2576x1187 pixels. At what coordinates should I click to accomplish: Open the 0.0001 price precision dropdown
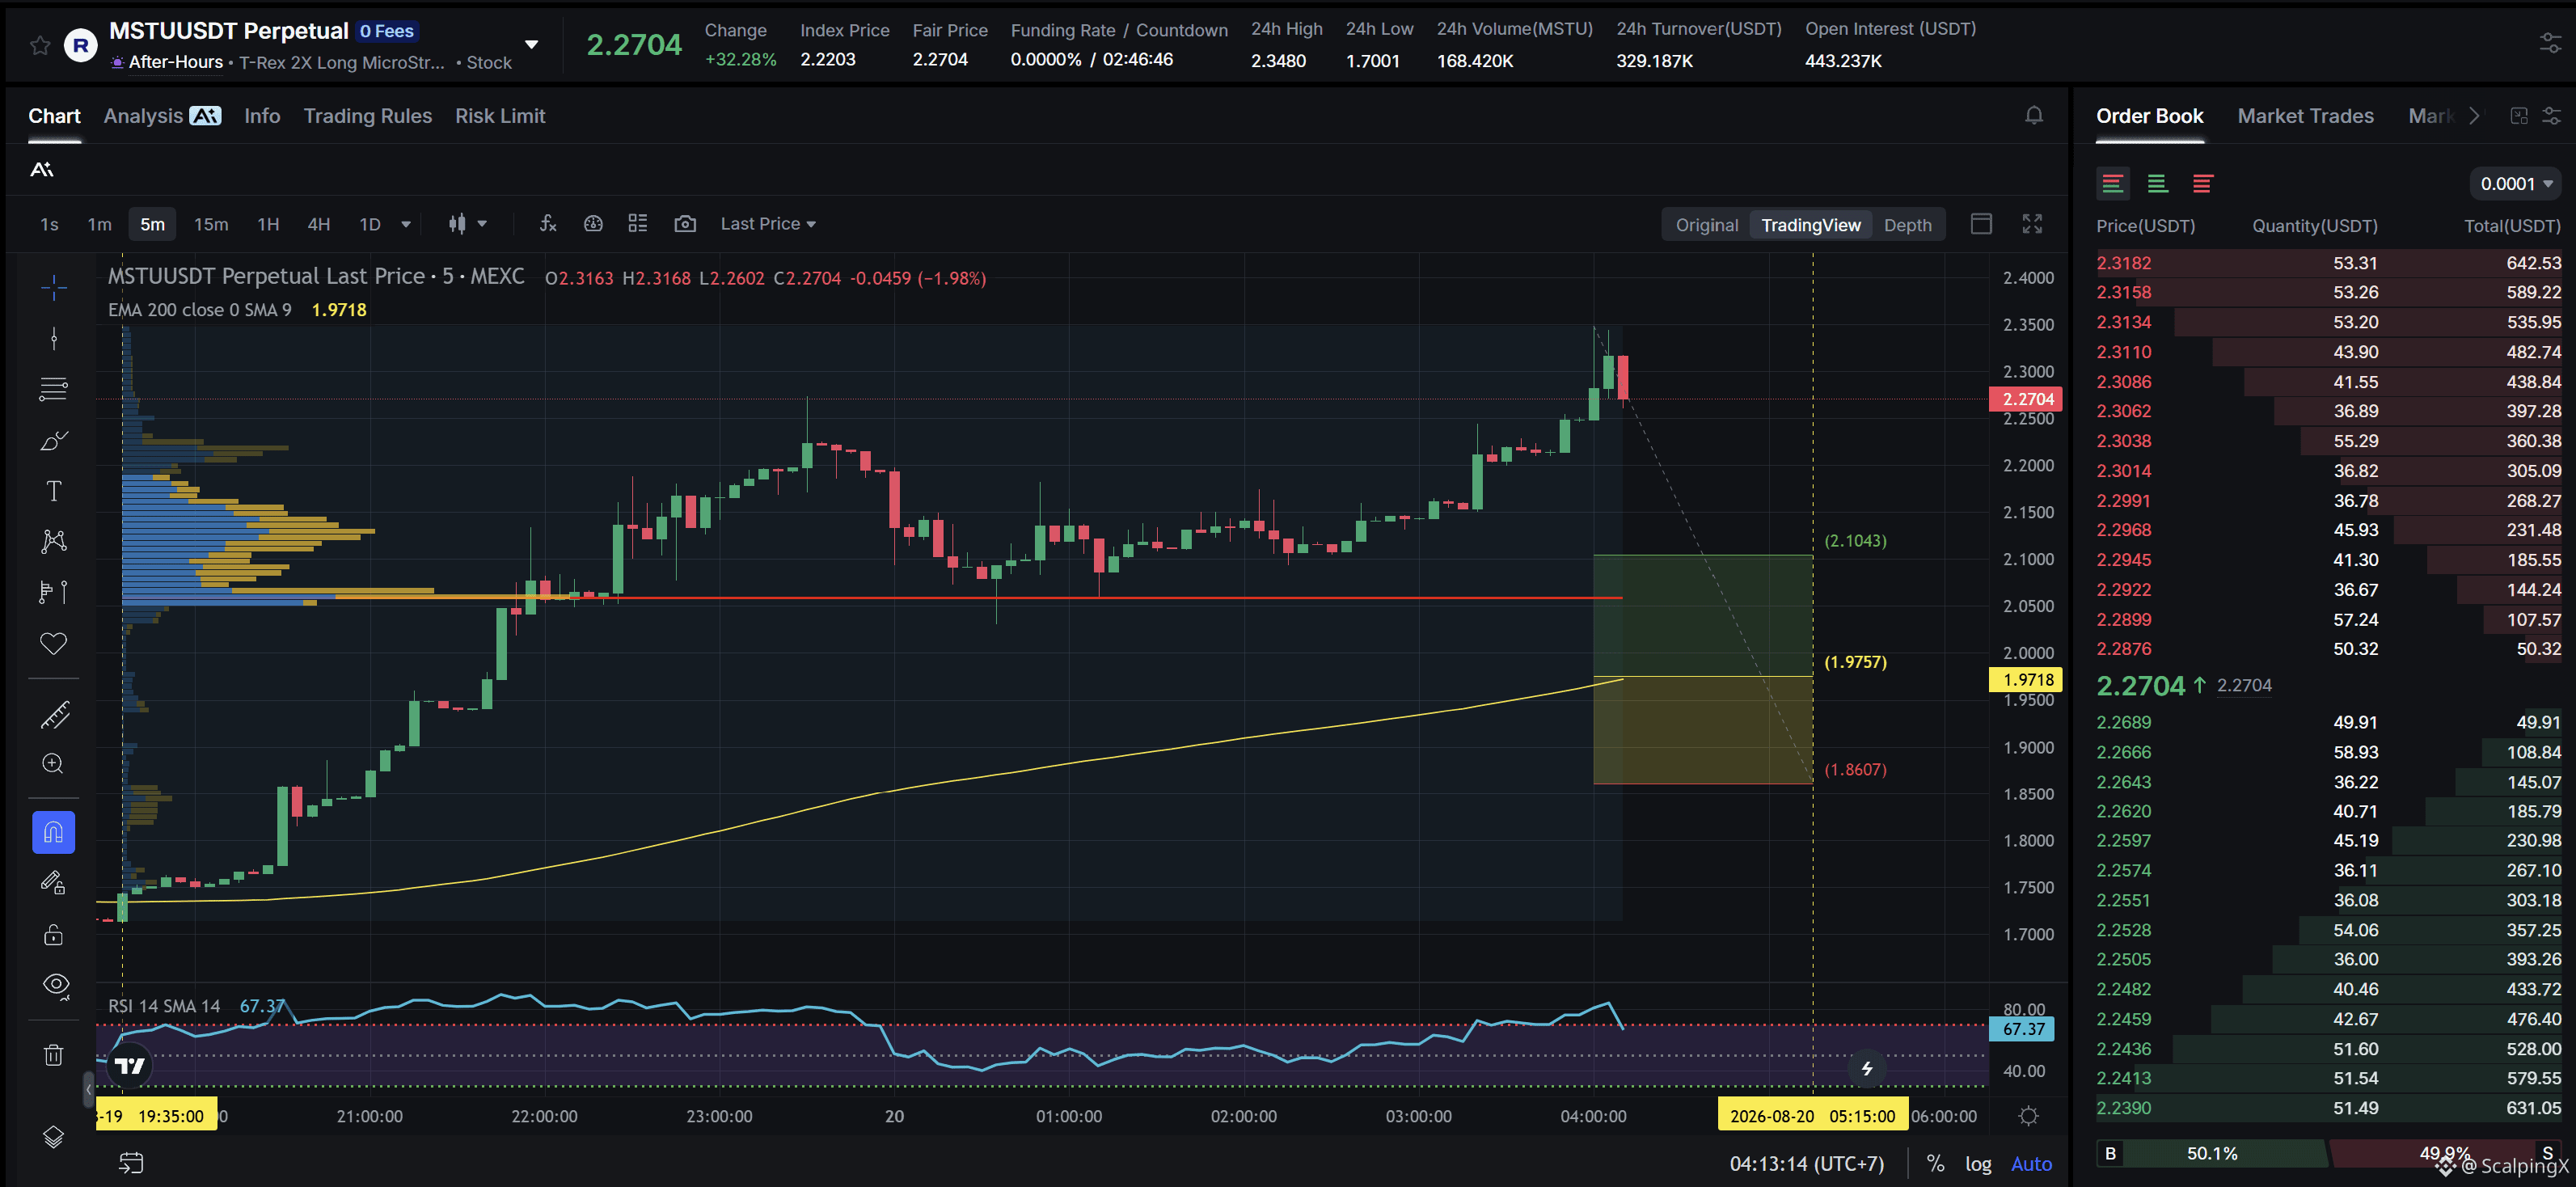(x=2515, y=184)
